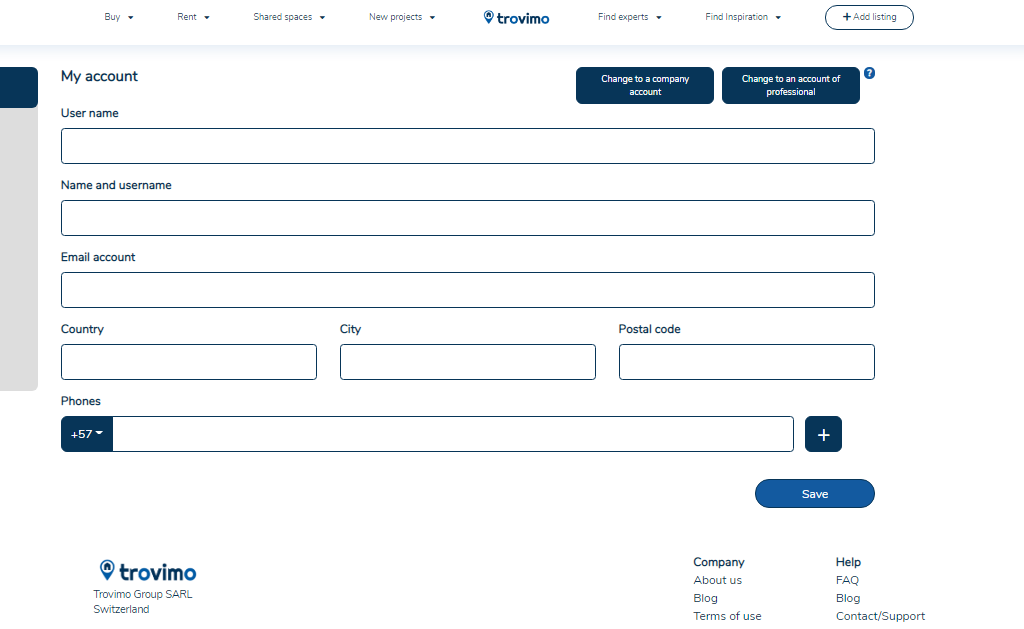Expand the New projects menu
Viewport: 1024px width, 629px height.
[402, 17]
